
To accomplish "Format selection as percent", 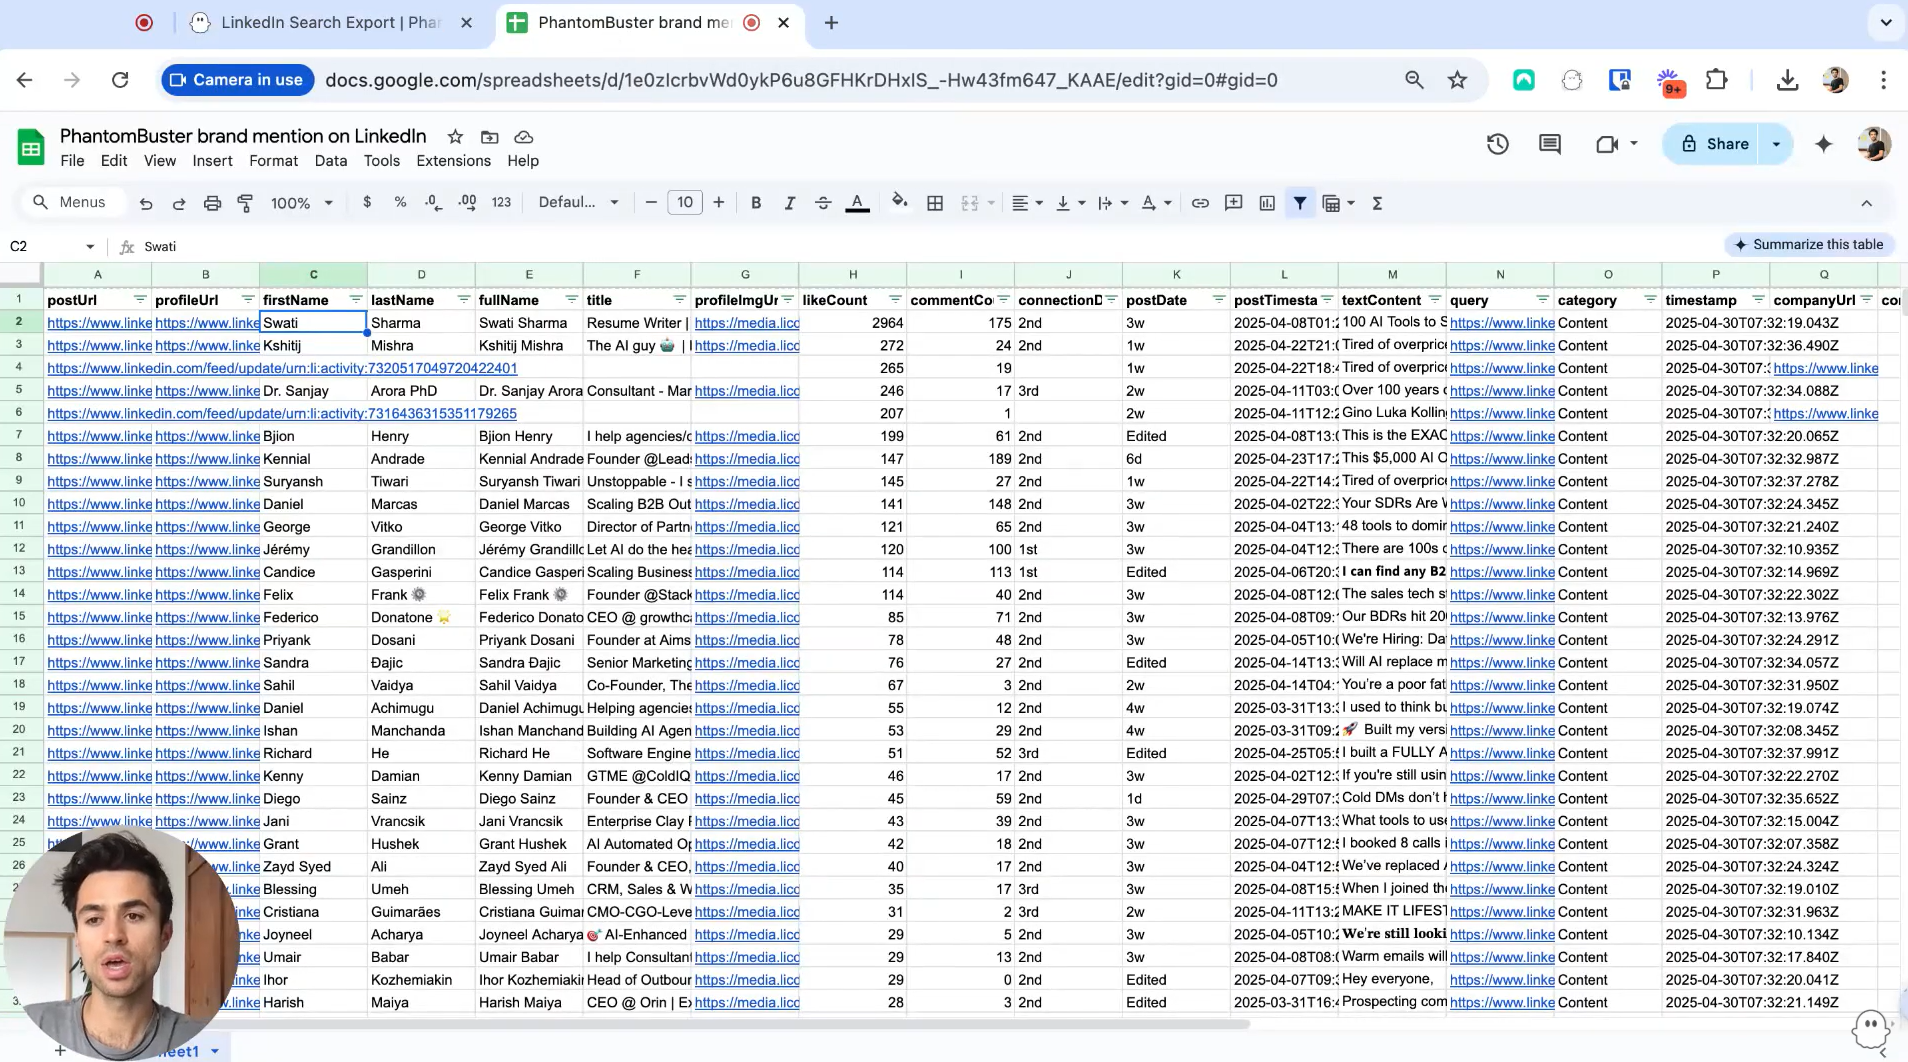I will [399, 202].
